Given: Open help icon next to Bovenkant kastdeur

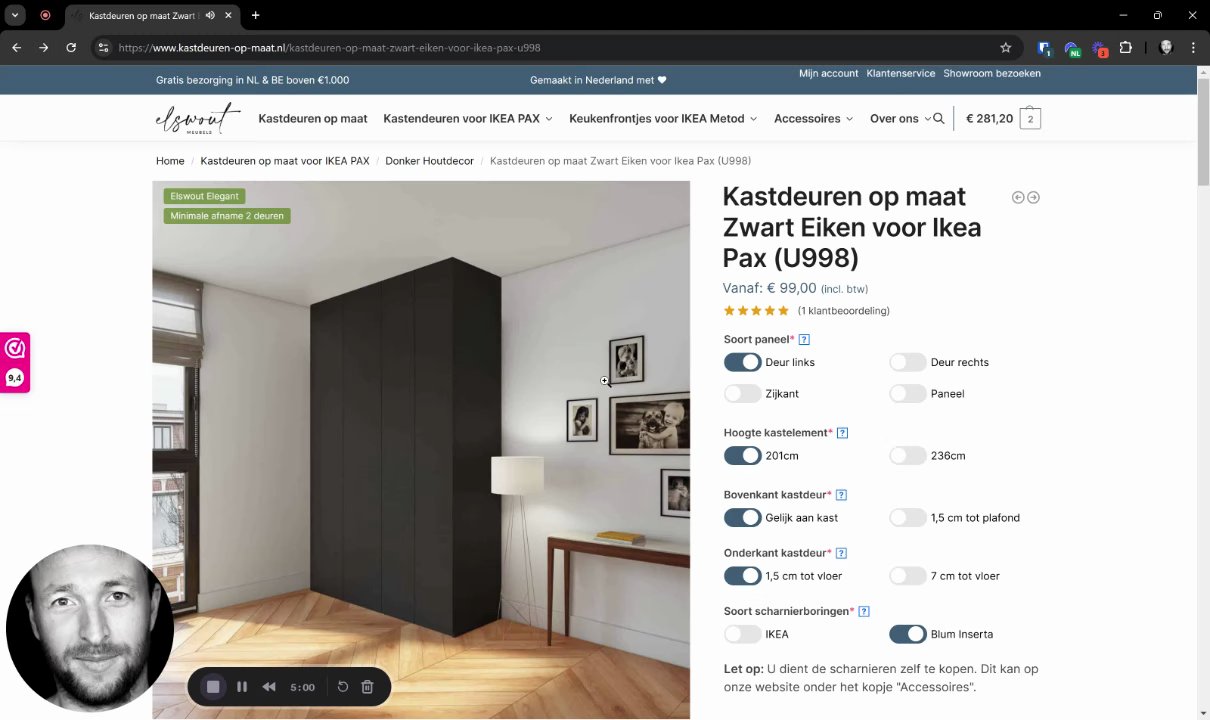Looking at the screenshot, I should coord(841,495).
